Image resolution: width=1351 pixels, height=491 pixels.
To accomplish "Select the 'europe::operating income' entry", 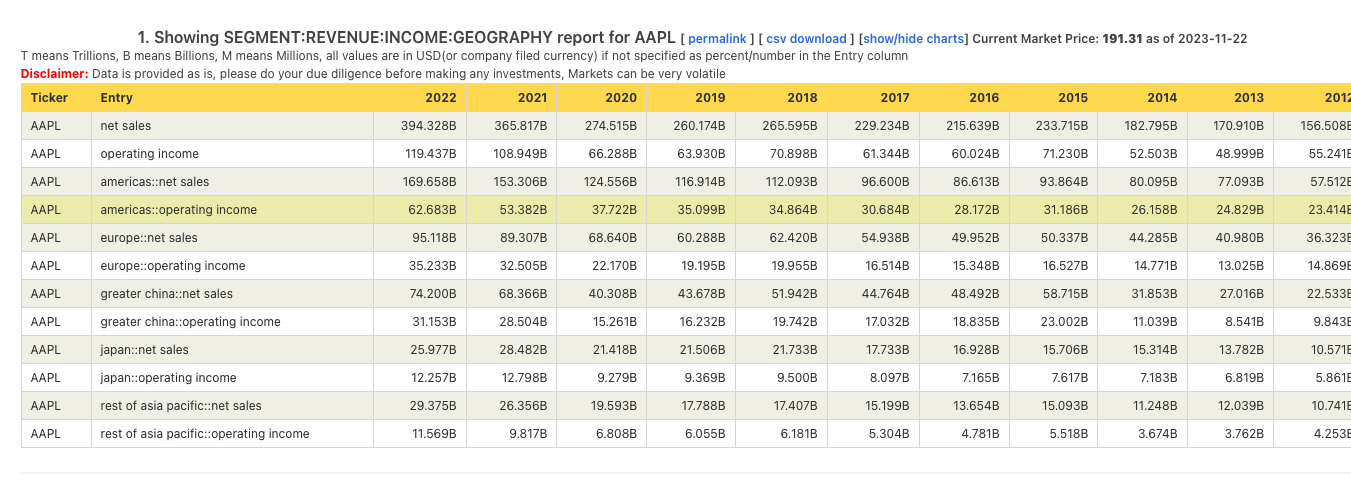I will [232, 266].
